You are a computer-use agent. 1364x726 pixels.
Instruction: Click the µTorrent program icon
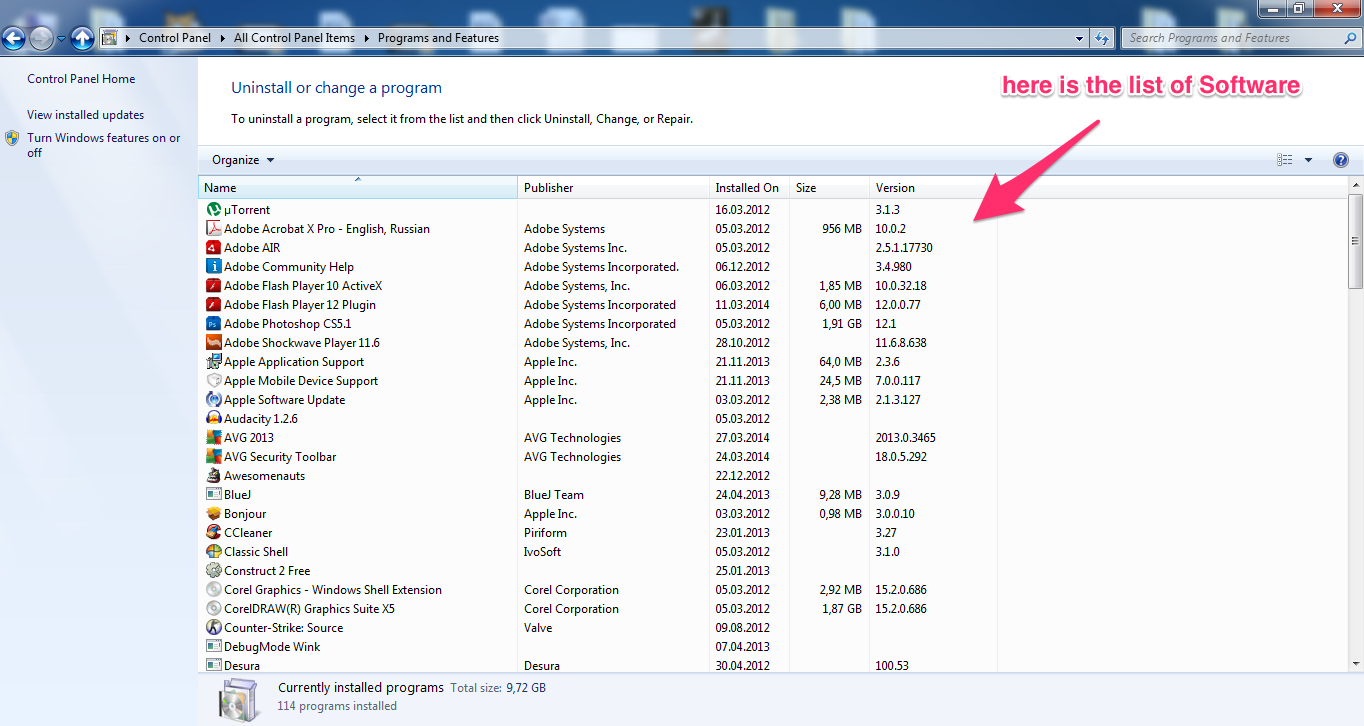[213, 210]
